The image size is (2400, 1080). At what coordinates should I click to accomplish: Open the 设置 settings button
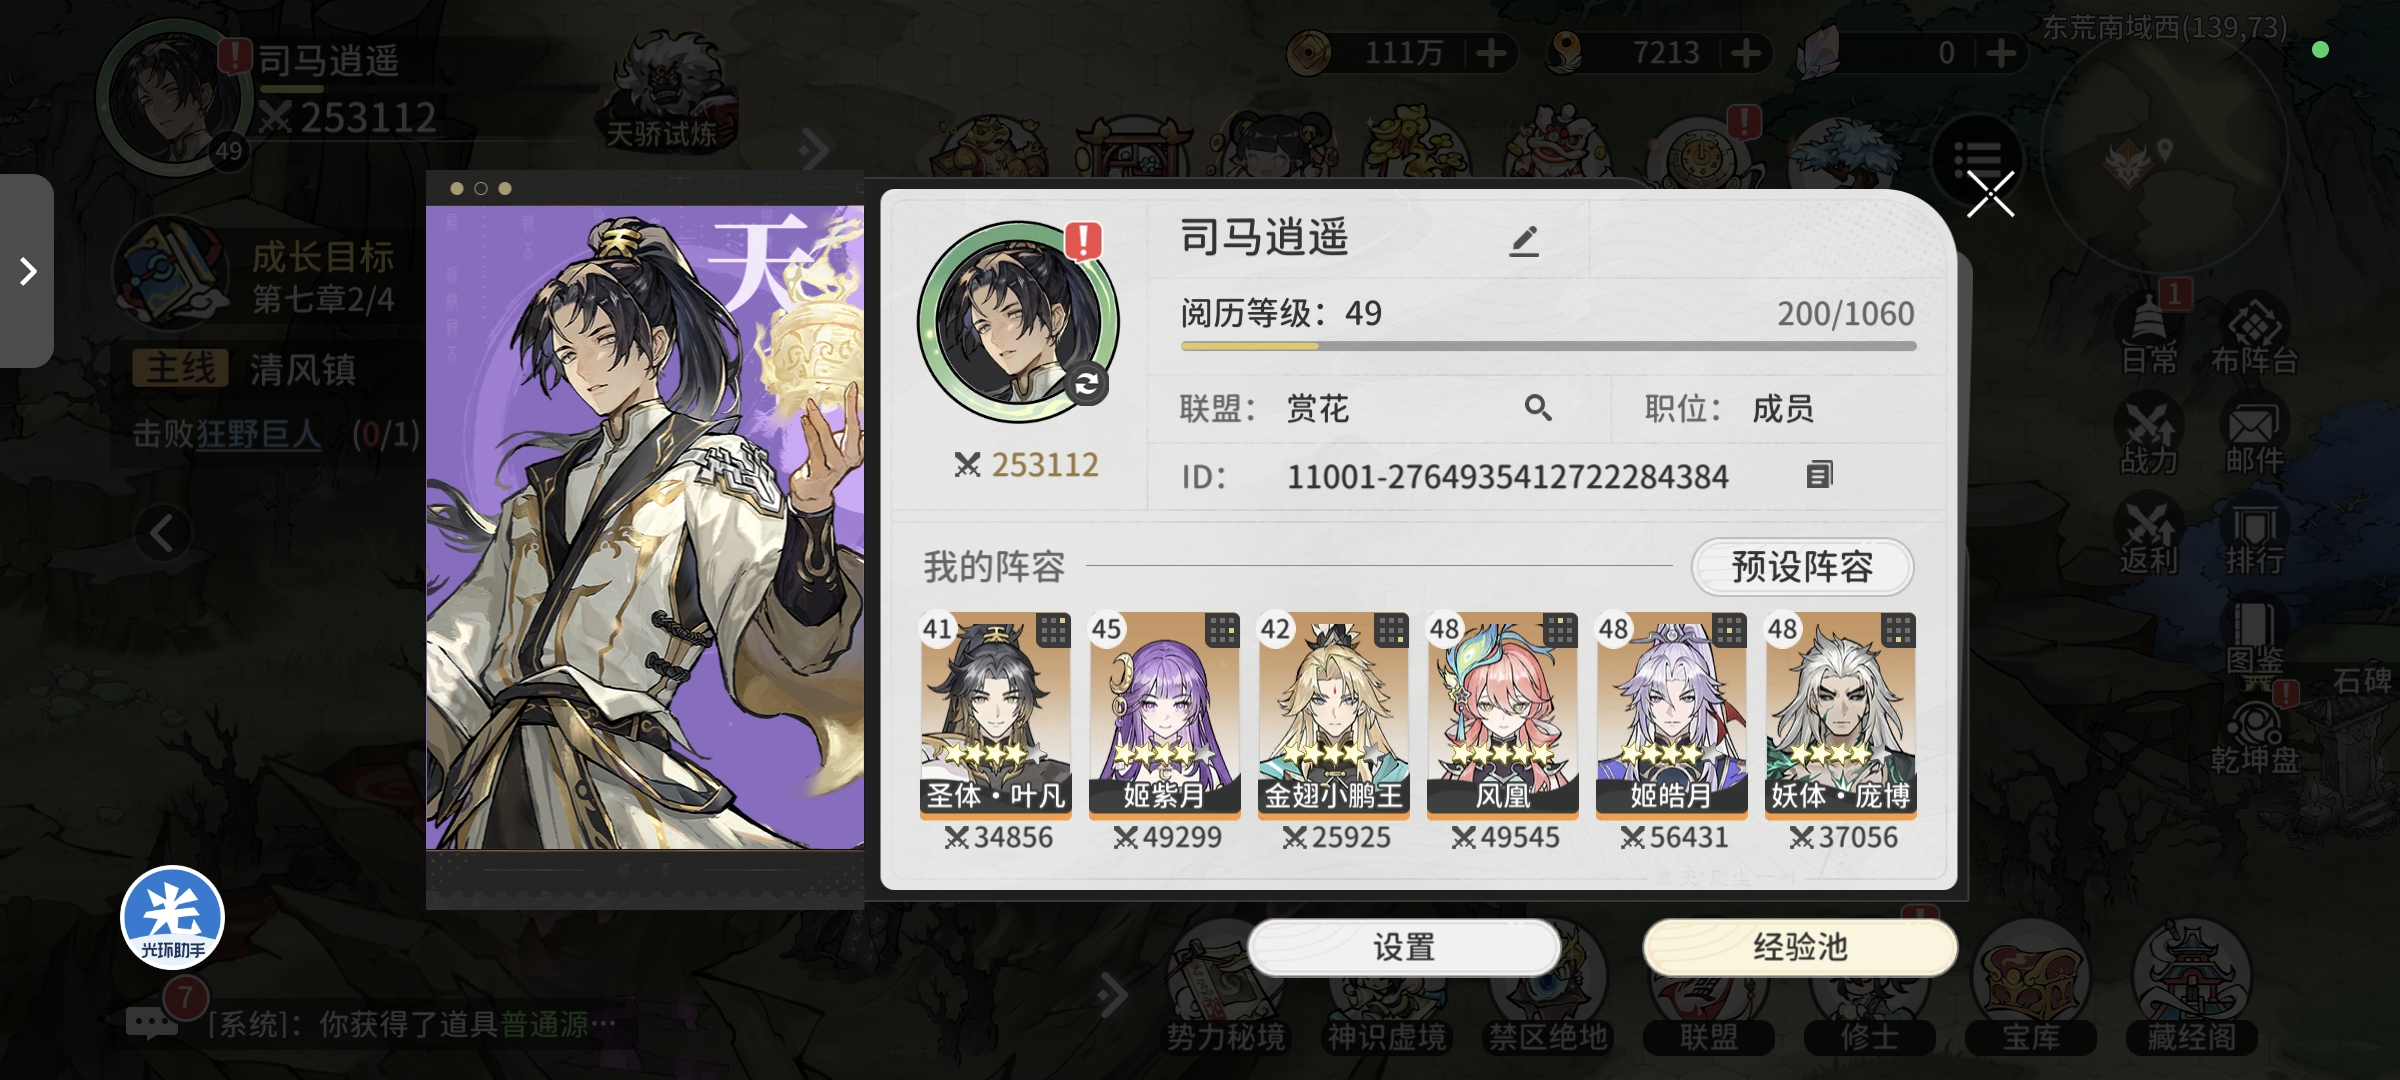click(x=1404, y=947)
